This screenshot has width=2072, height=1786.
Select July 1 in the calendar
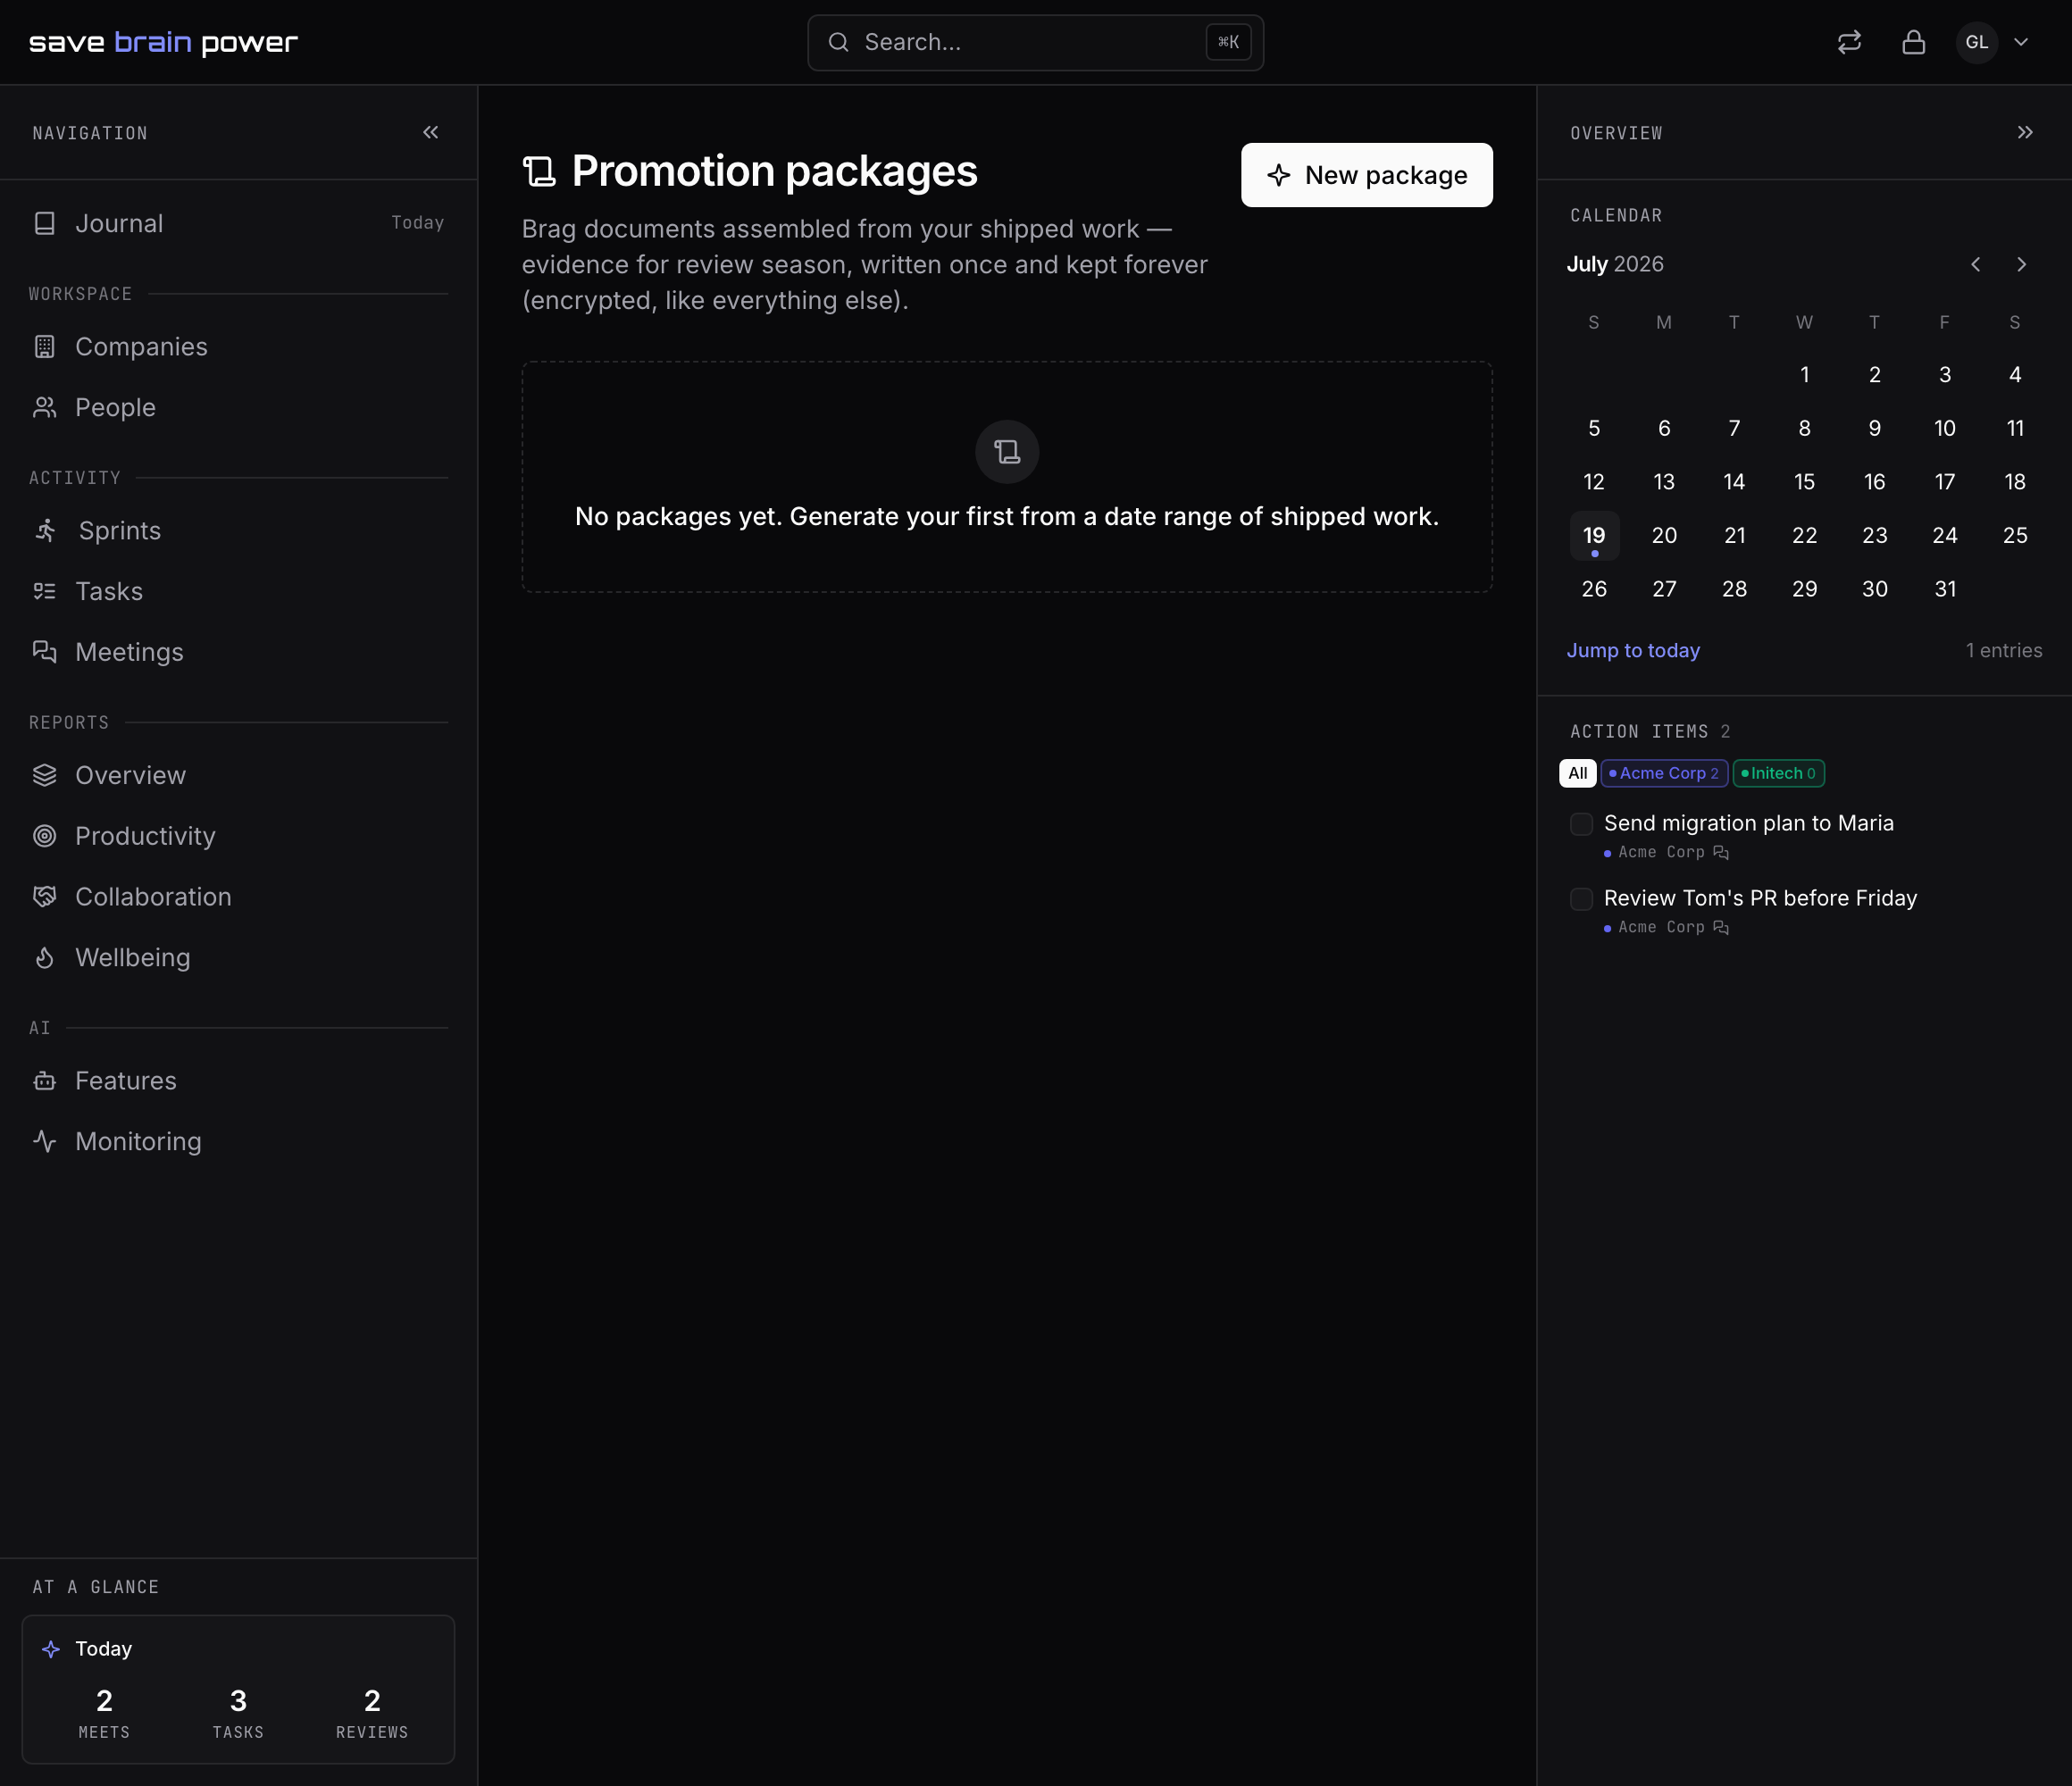(1805, 375)
